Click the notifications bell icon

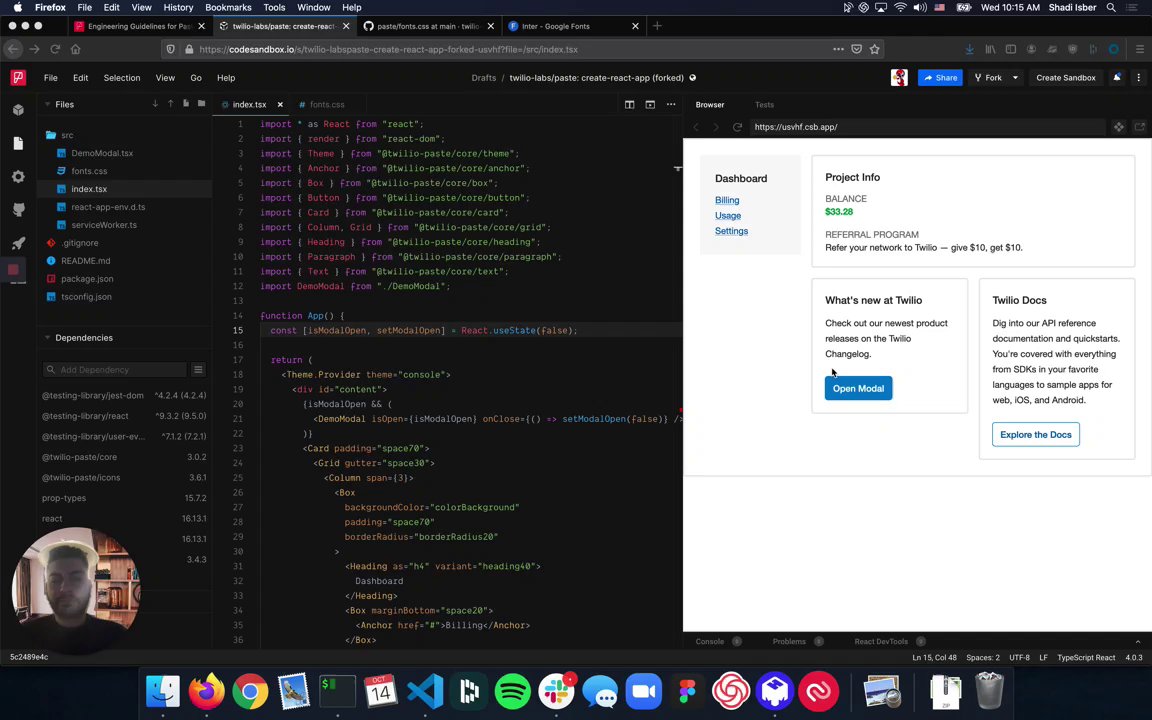coord(1117,77)
